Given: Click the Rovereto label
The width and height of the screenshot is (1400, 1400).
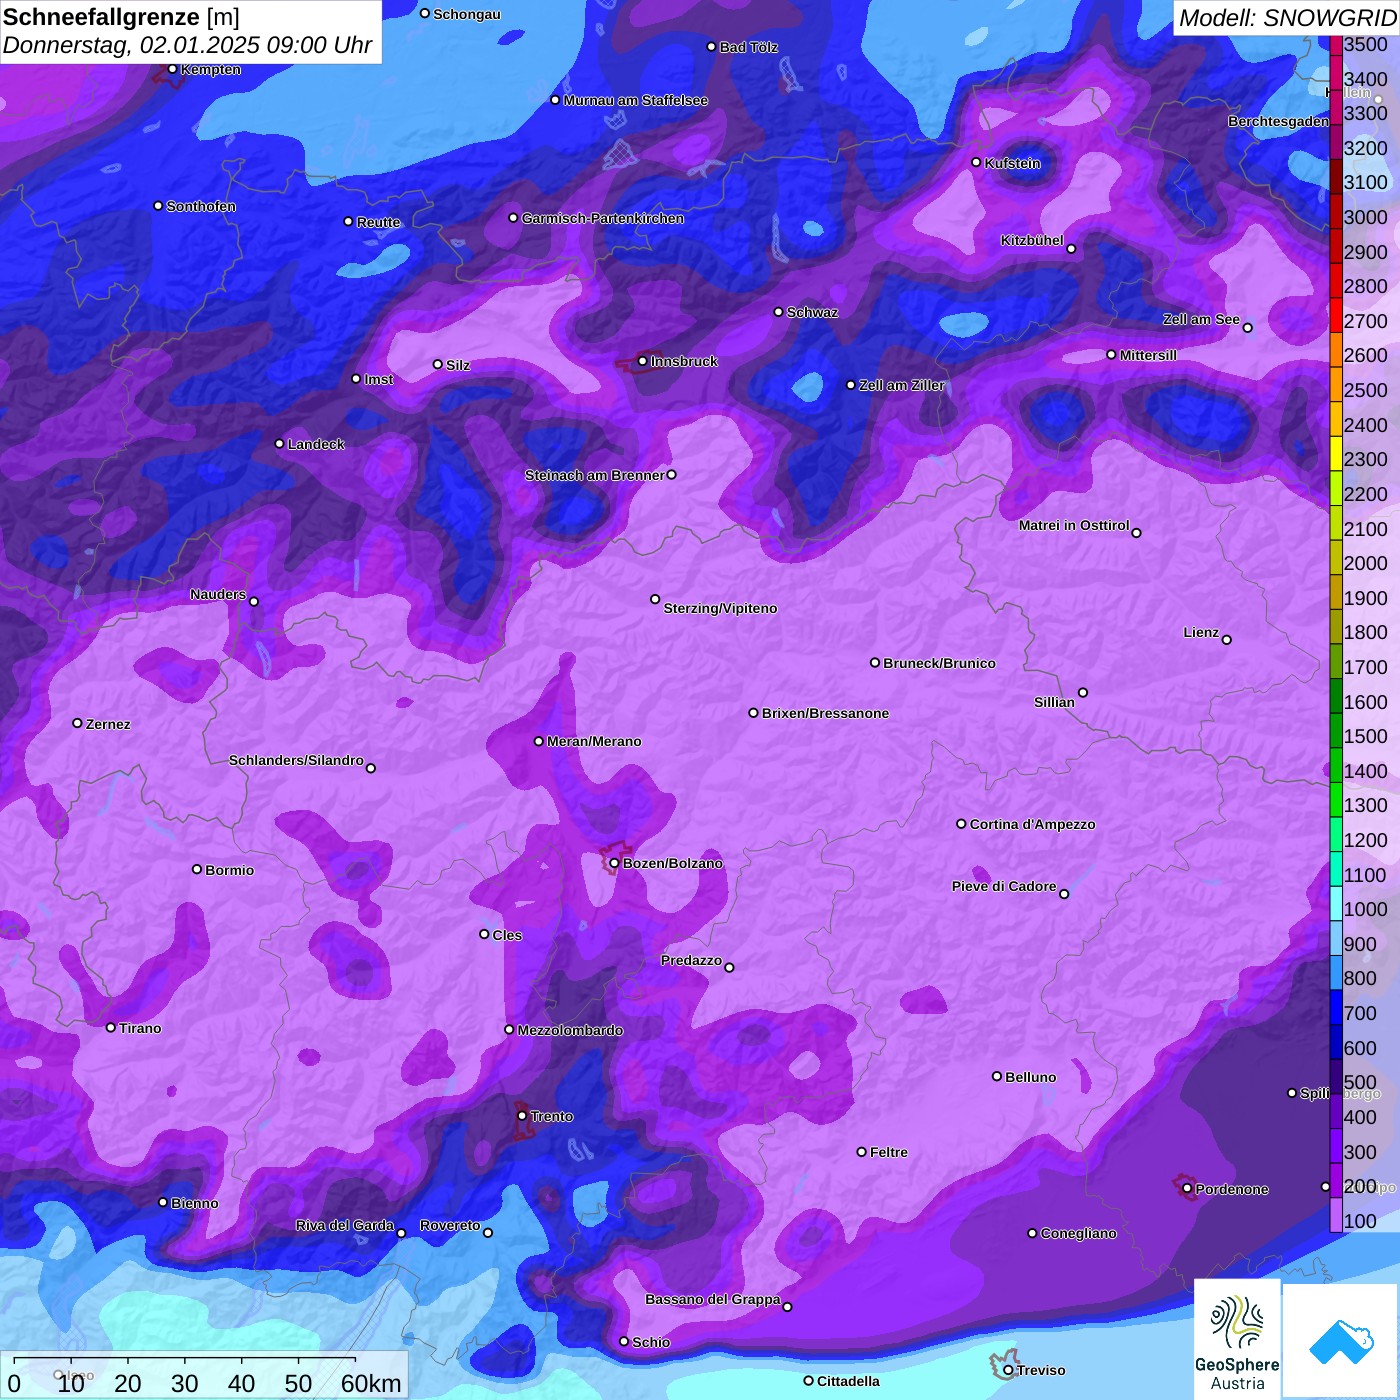Looking at the screenshot, I should (450, 1225).
